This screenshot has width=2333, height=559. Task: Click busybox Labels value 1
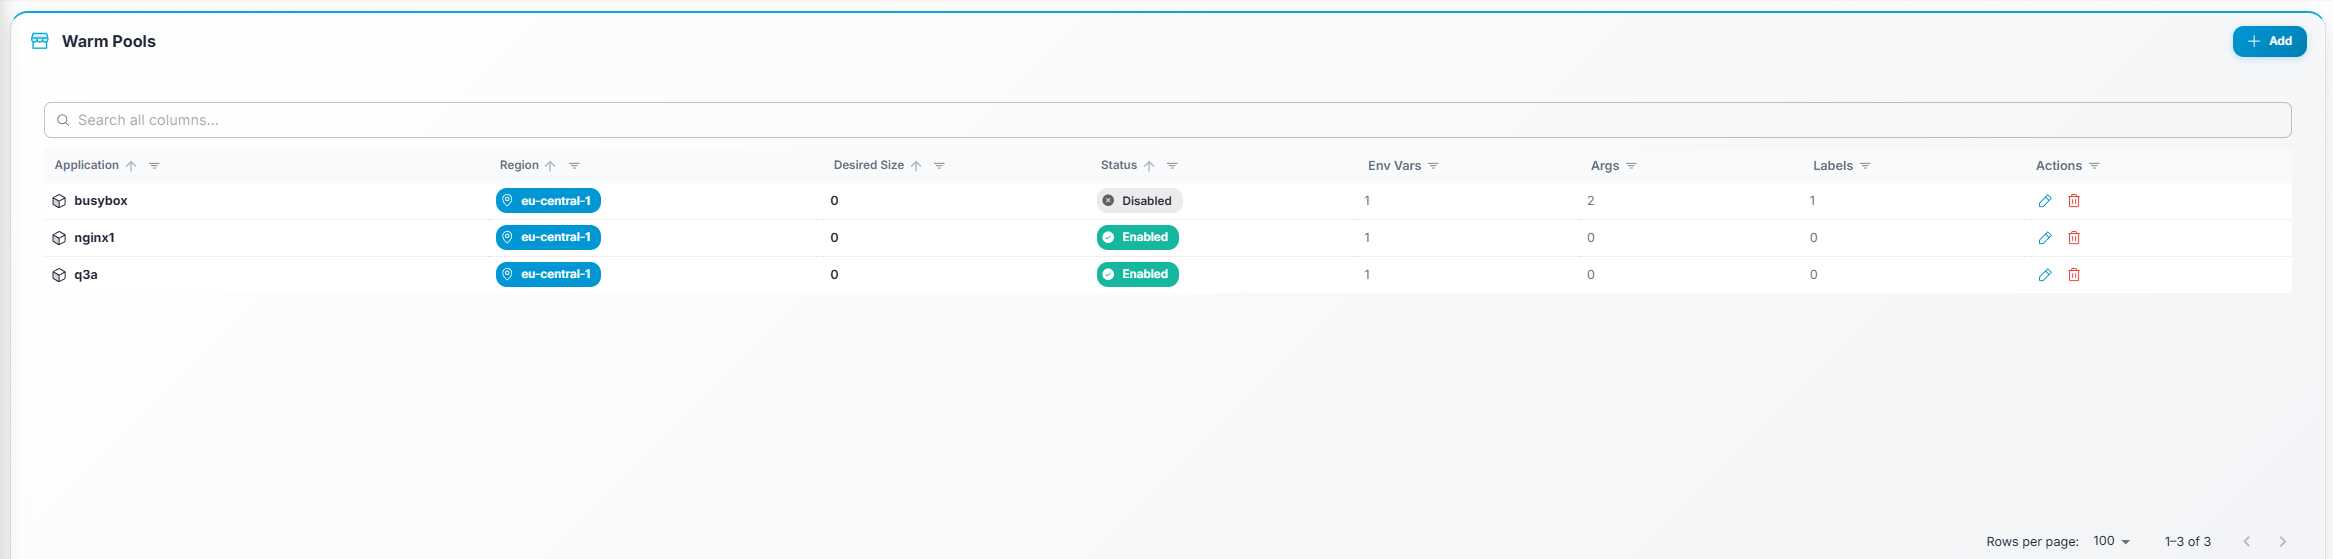coord(1812,201)
